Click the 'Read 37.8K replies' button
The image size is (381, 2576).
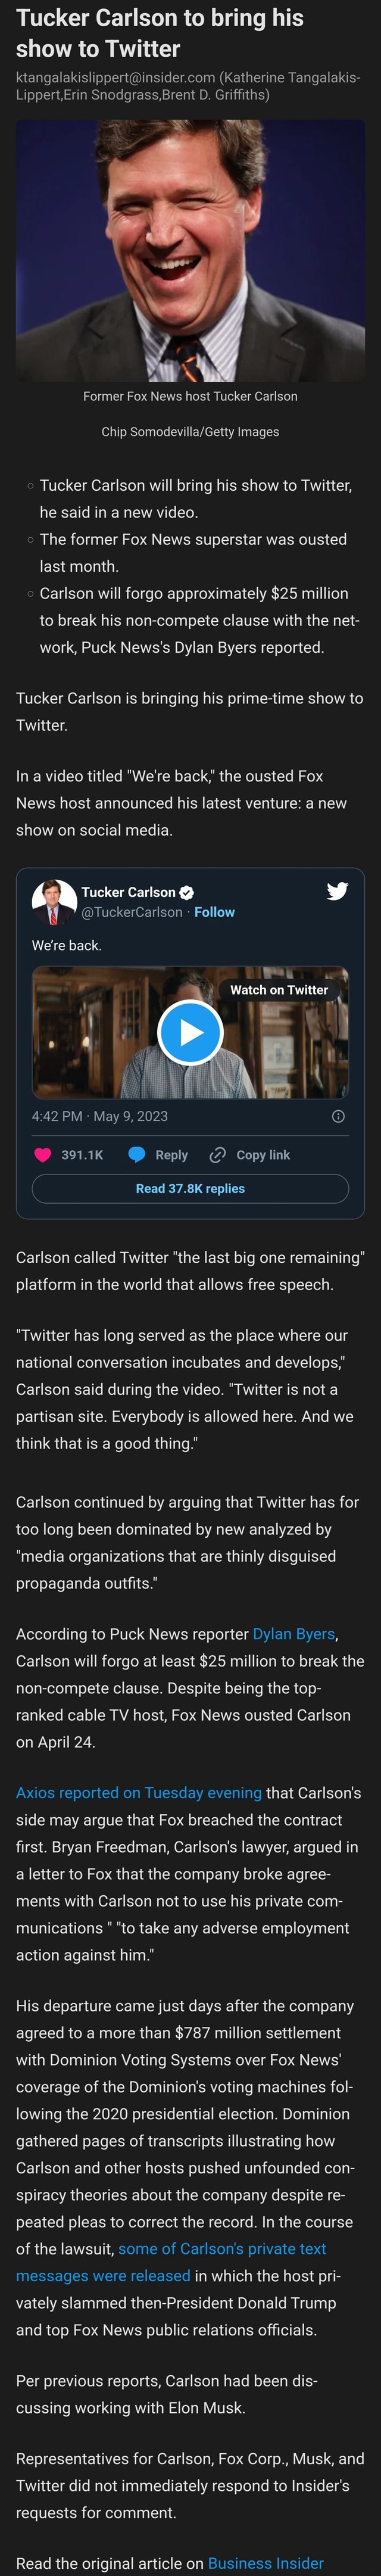pos(190,1189)
